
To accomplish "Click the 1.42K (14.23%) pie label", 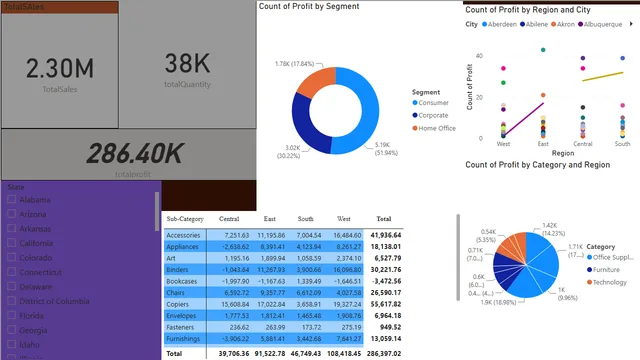I will click(x=553, y=229).
